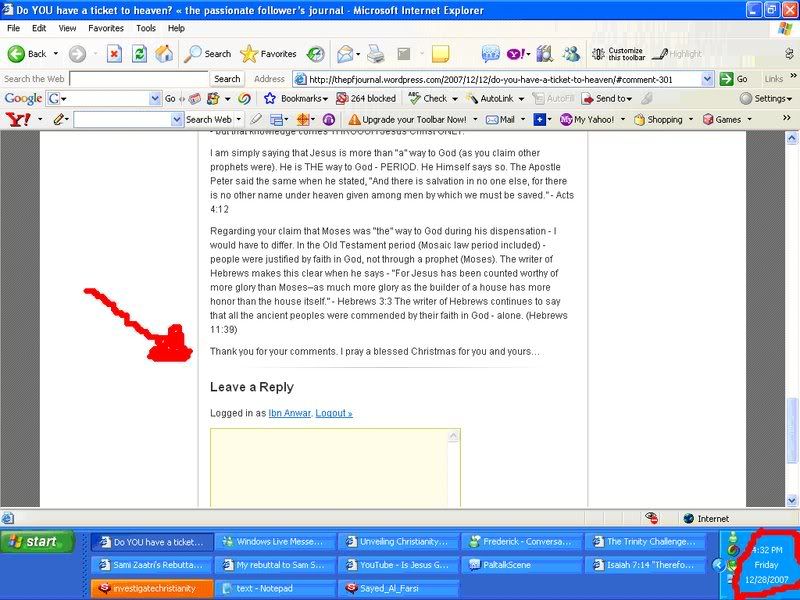Image resolution: width=800 pixels, height=600 pixels.
Task: Open Games on the Yahoo toolbar
Action: pyautogui.click(x=722, y=119)
